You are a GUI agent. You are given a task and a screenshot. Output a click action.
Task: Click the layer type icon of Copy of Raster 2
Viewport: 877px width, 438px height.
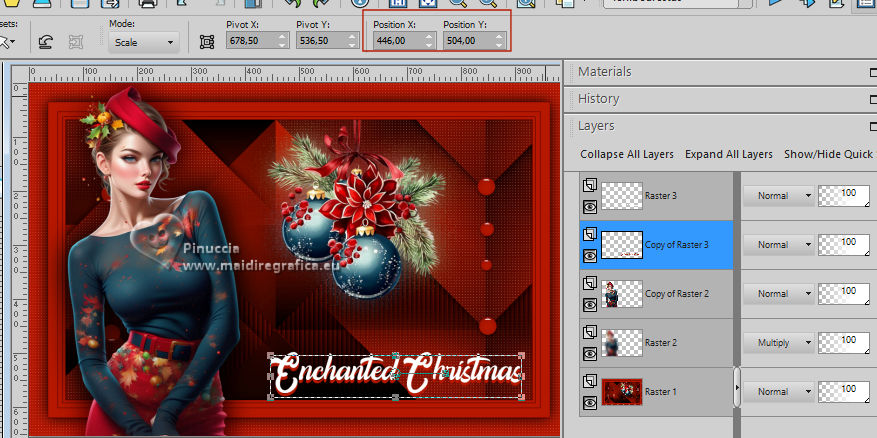coord(590,284)
